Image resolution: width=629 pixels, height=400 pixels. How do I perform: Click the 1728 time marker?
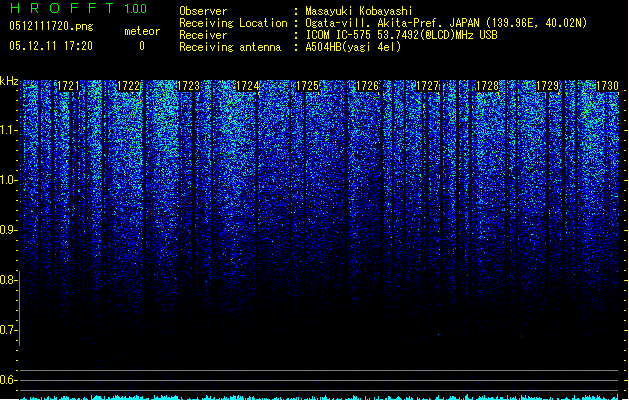(x=487, y=86)
